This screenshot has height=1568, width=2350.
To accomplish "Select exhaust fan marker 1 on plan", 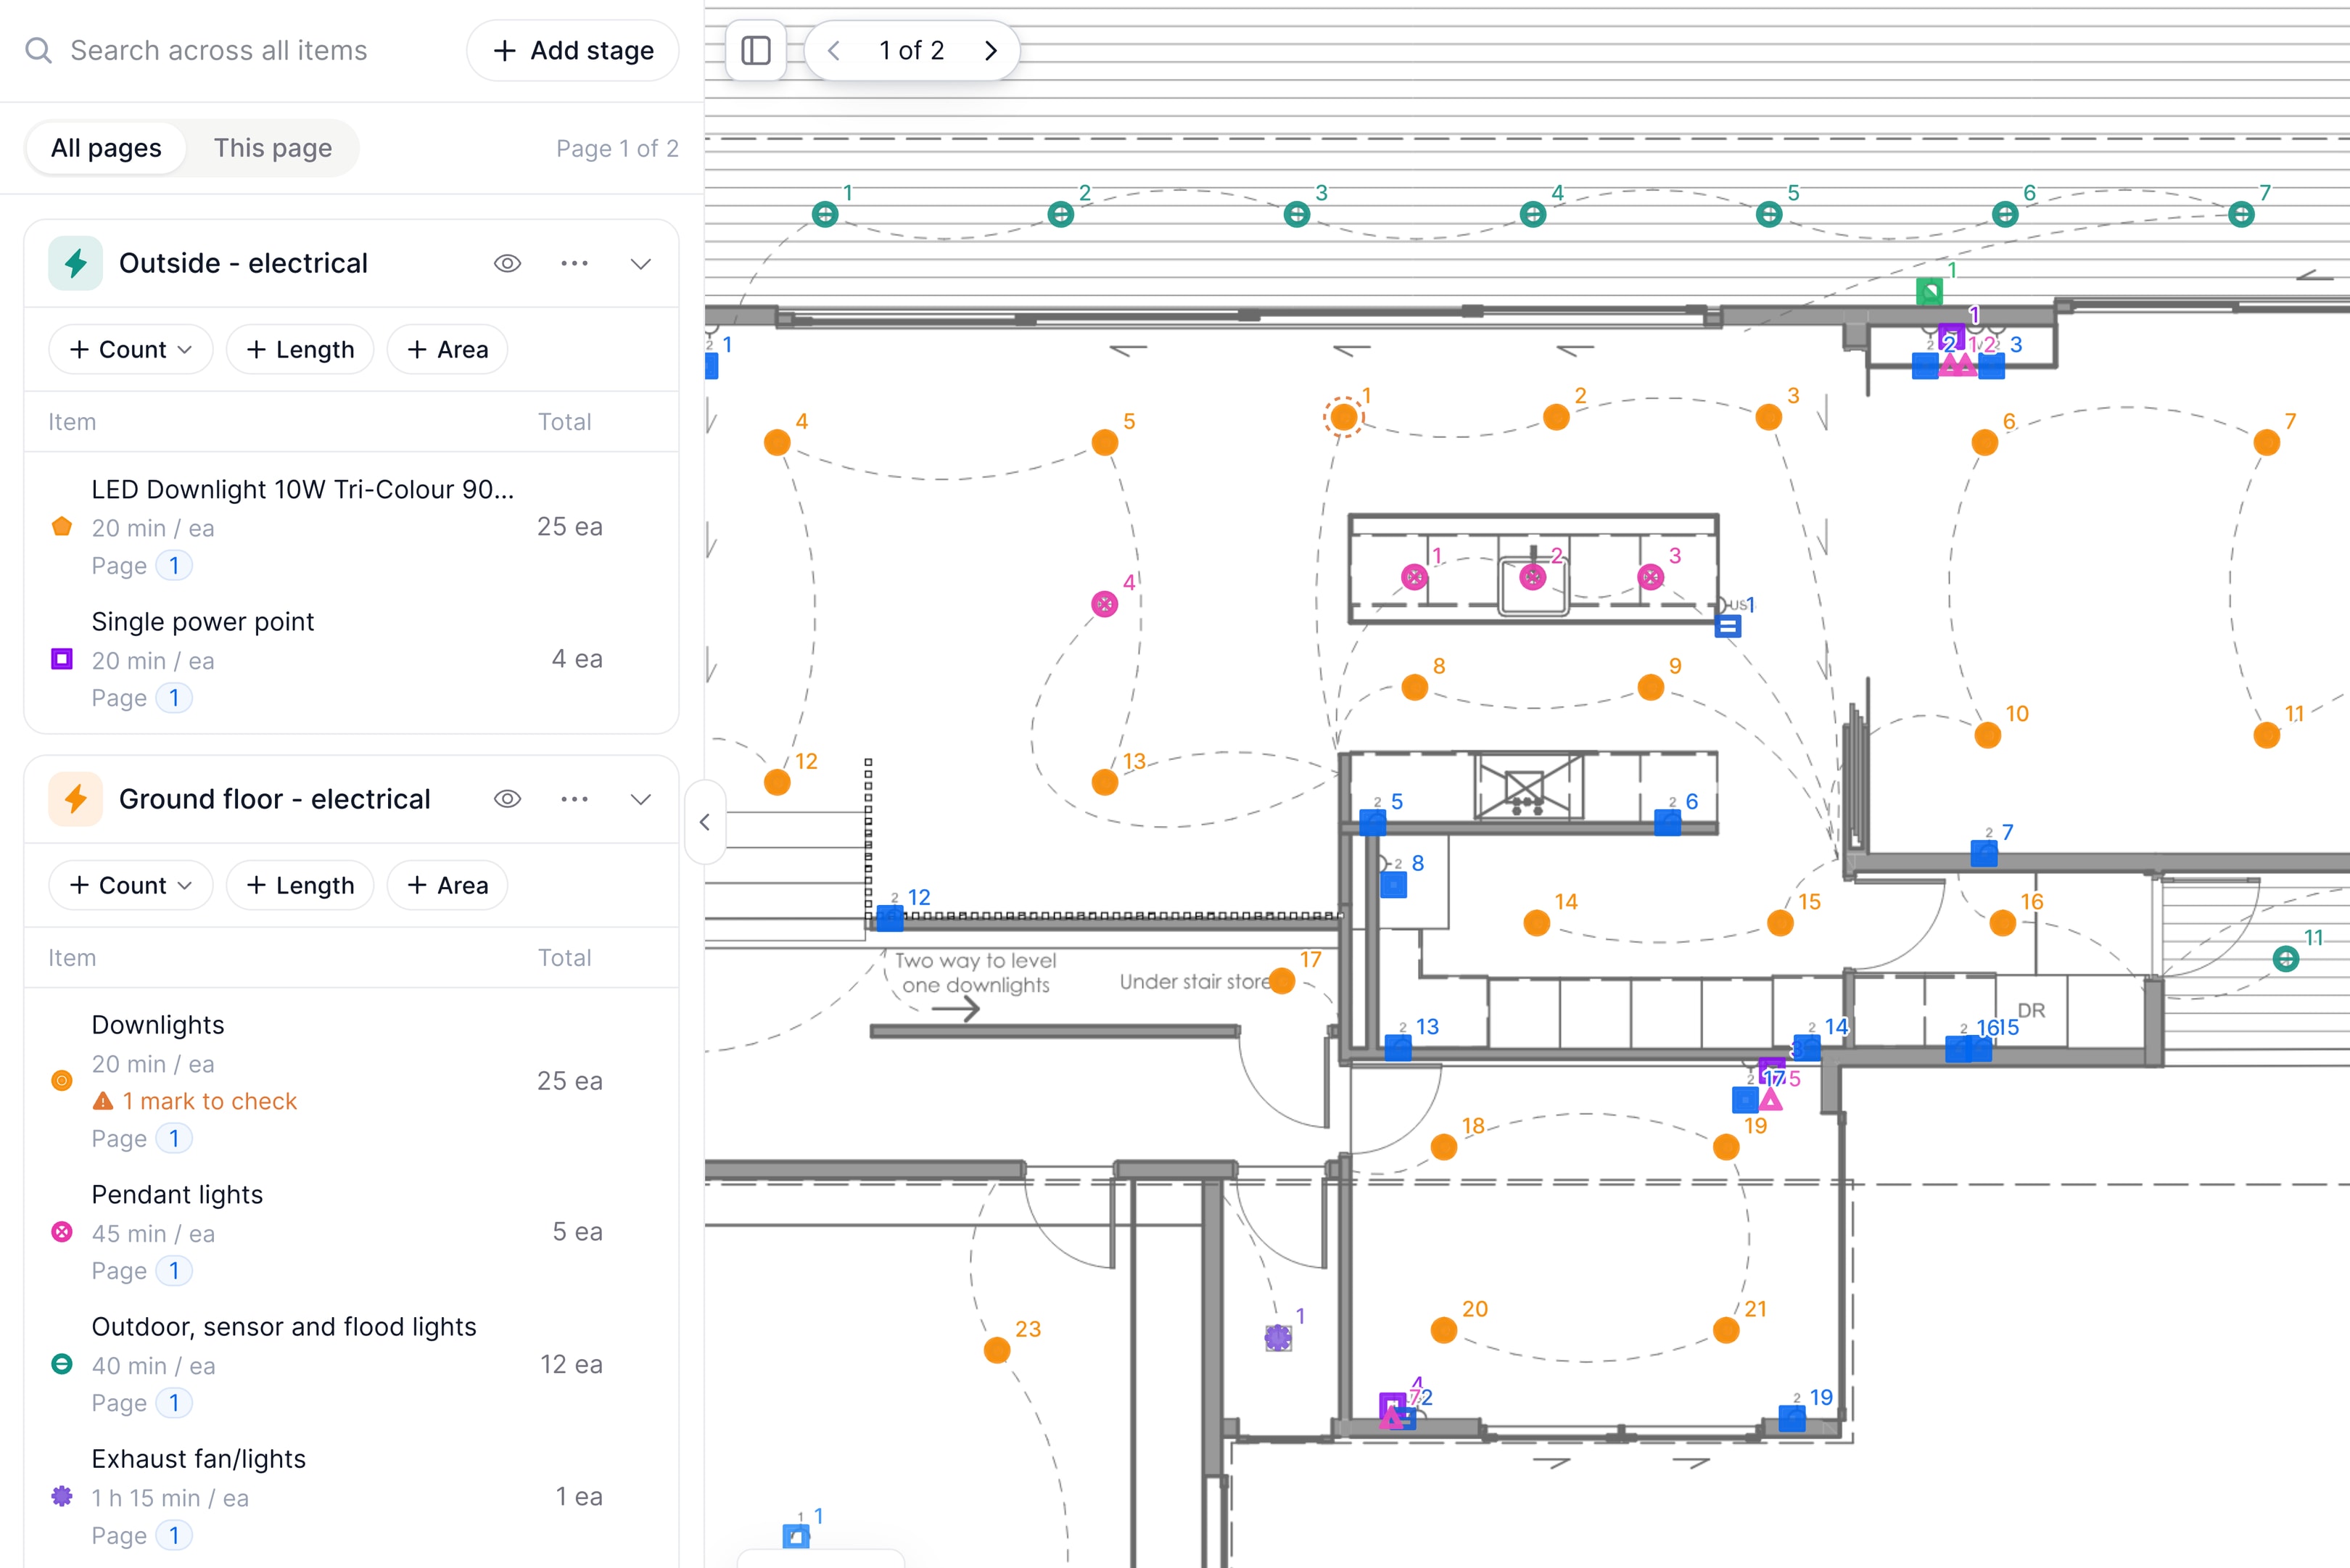I will click(x=1278, y=1337).
